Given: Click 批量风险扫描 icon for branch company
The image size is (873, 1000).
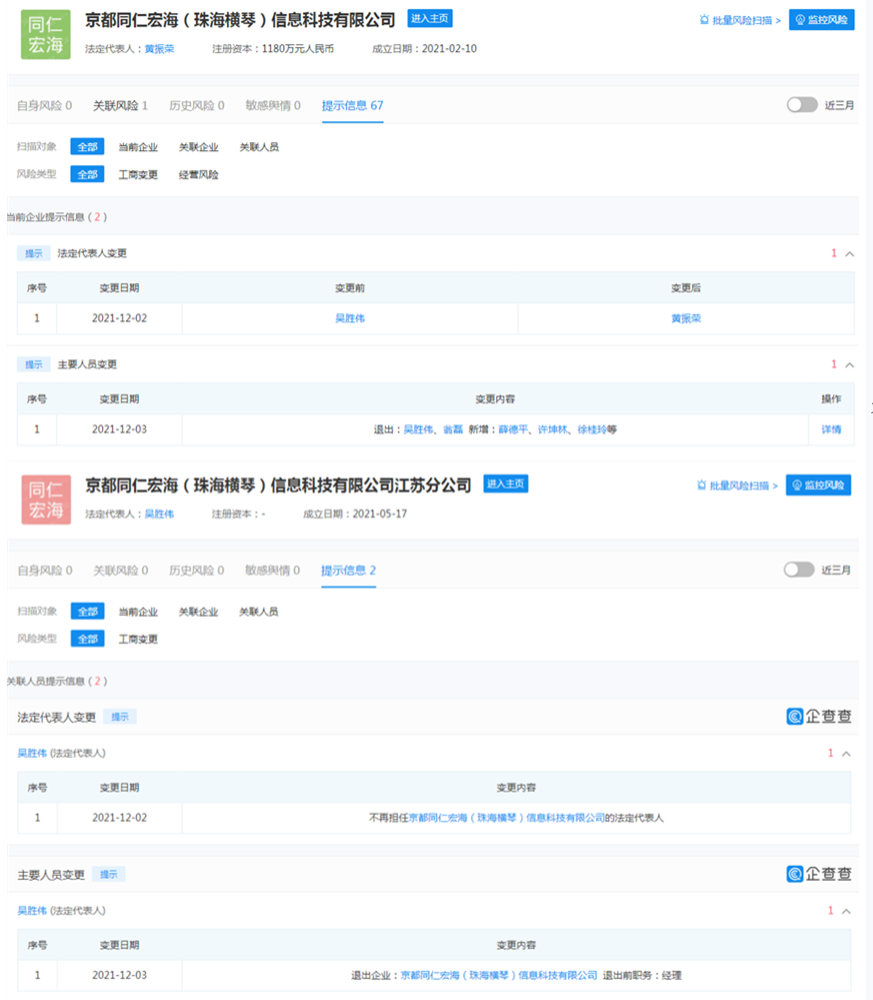Looking at the screenshot, I should (x=736, y=485).
